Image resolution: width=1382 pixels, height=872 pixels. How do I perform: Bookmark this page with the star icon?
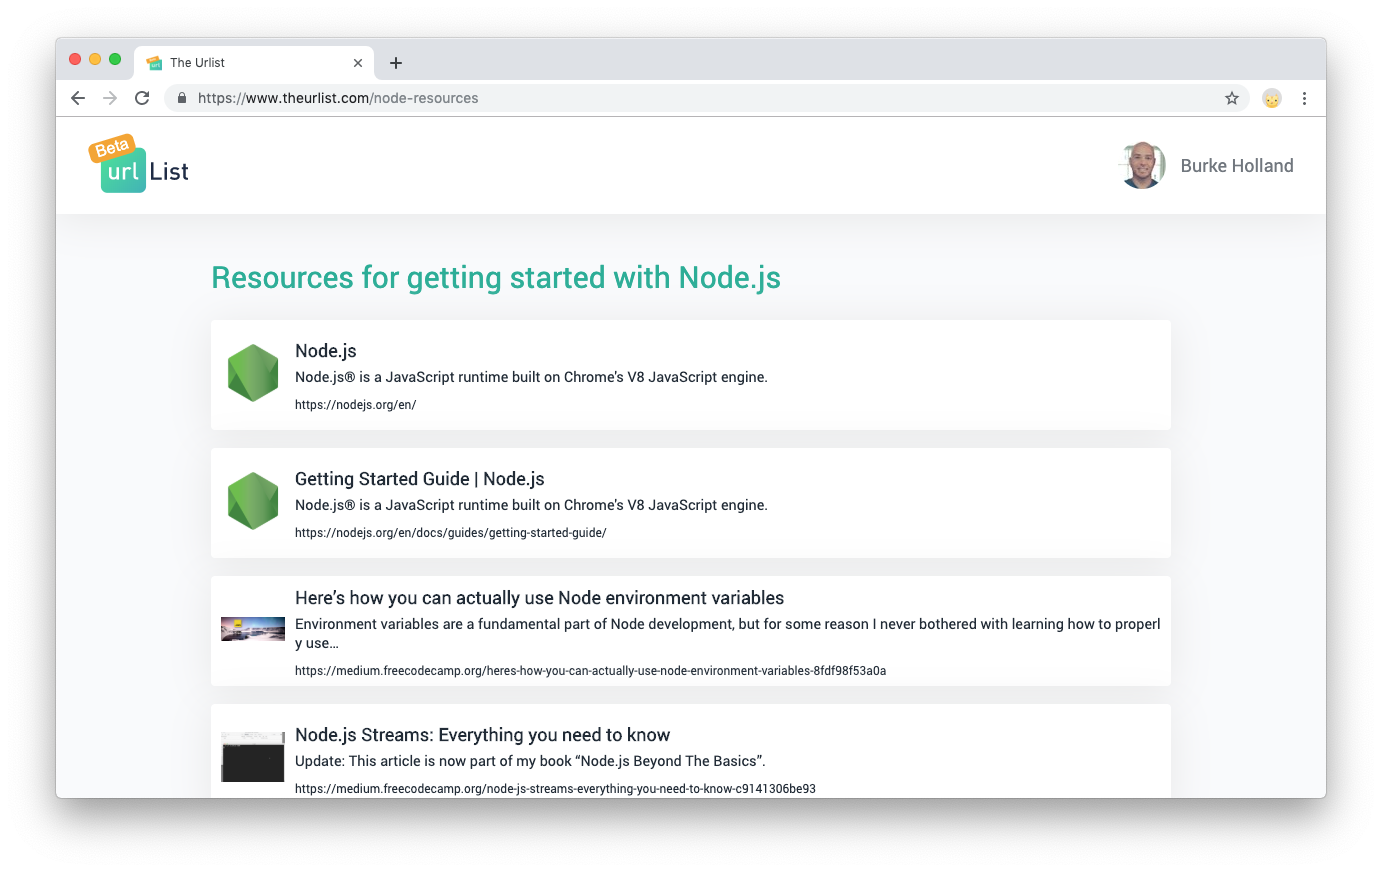[x=1232, y=98]
